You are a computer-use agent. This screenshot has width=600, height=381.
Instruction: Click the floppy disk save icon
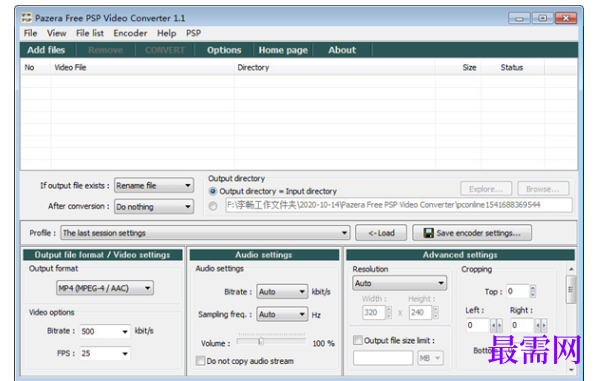pyautogui.click(x=429, y=233)
